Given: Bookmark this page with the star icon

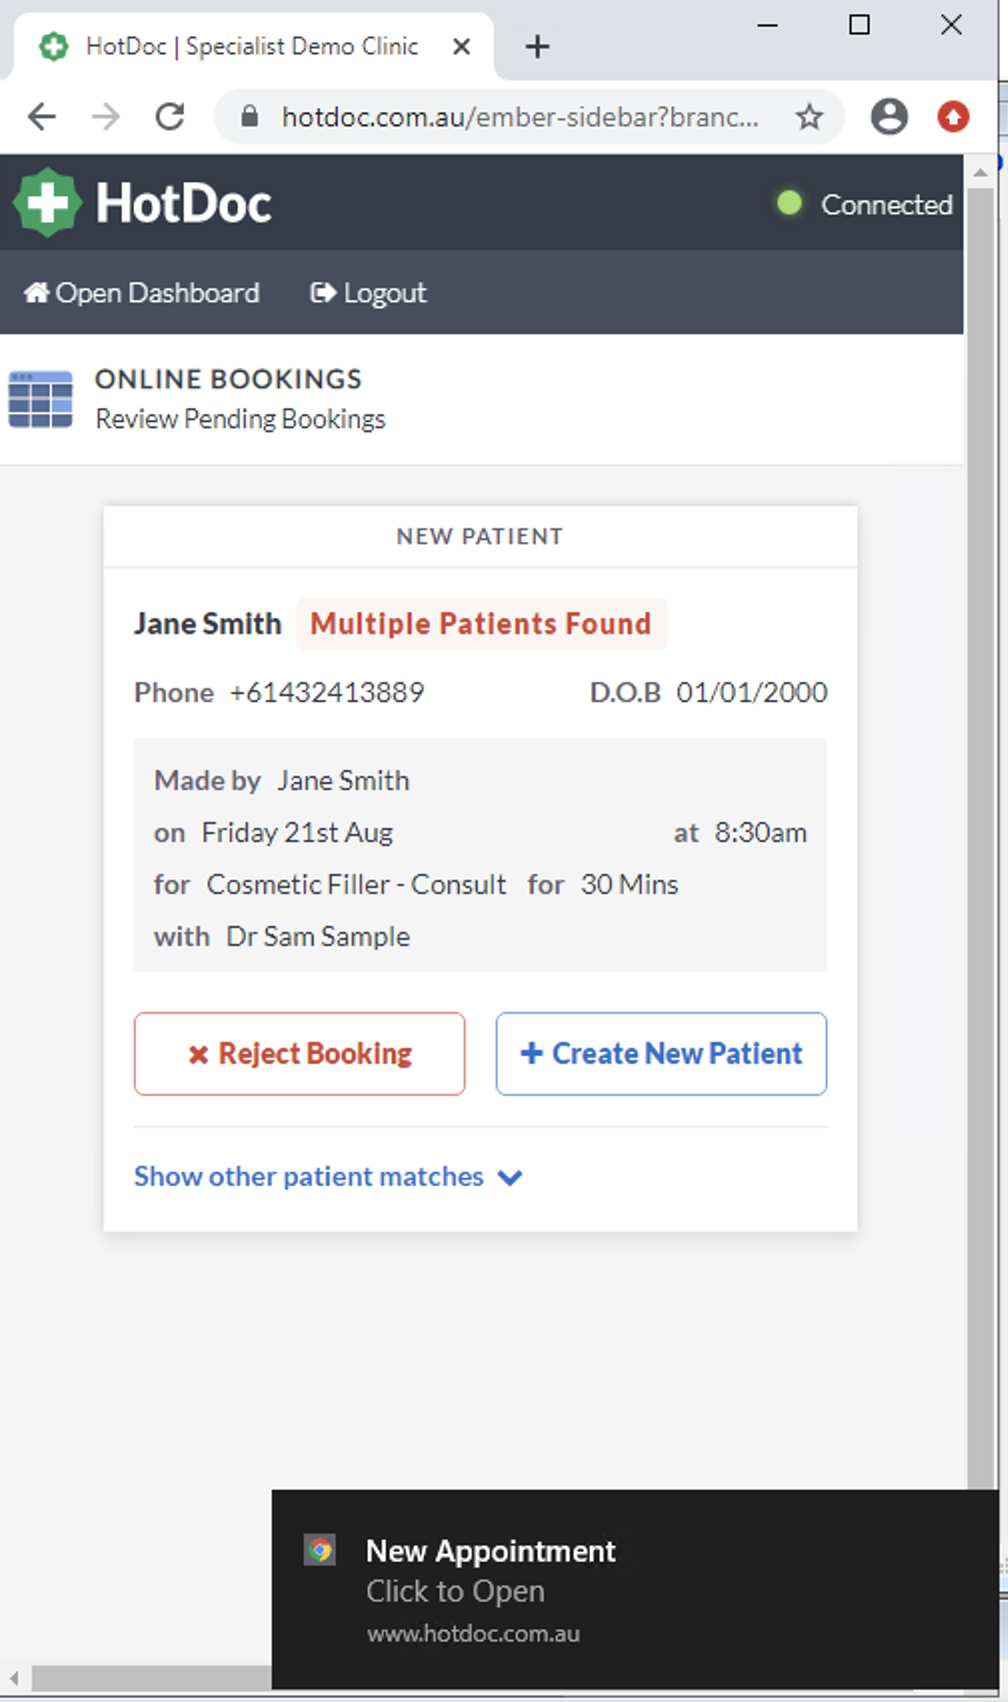Looking at the screenshot, I should point(809,117).
